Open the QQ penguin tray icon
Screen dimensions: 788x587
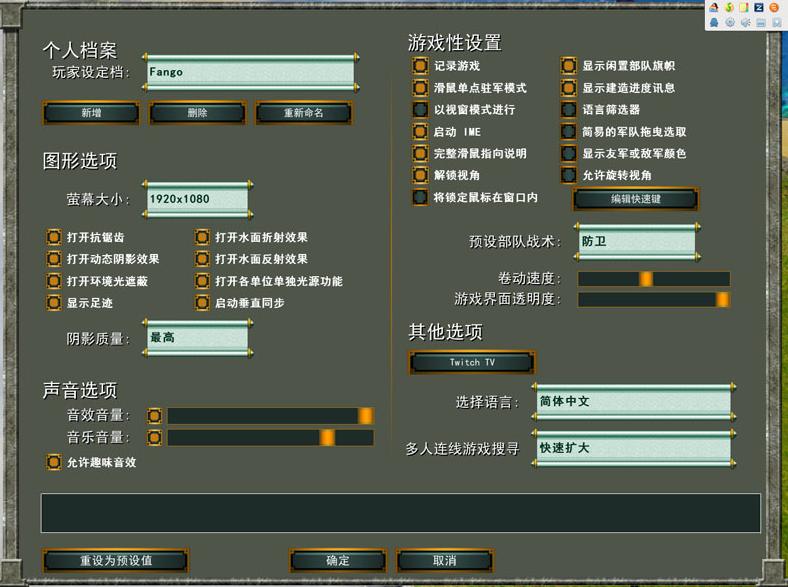714,22
